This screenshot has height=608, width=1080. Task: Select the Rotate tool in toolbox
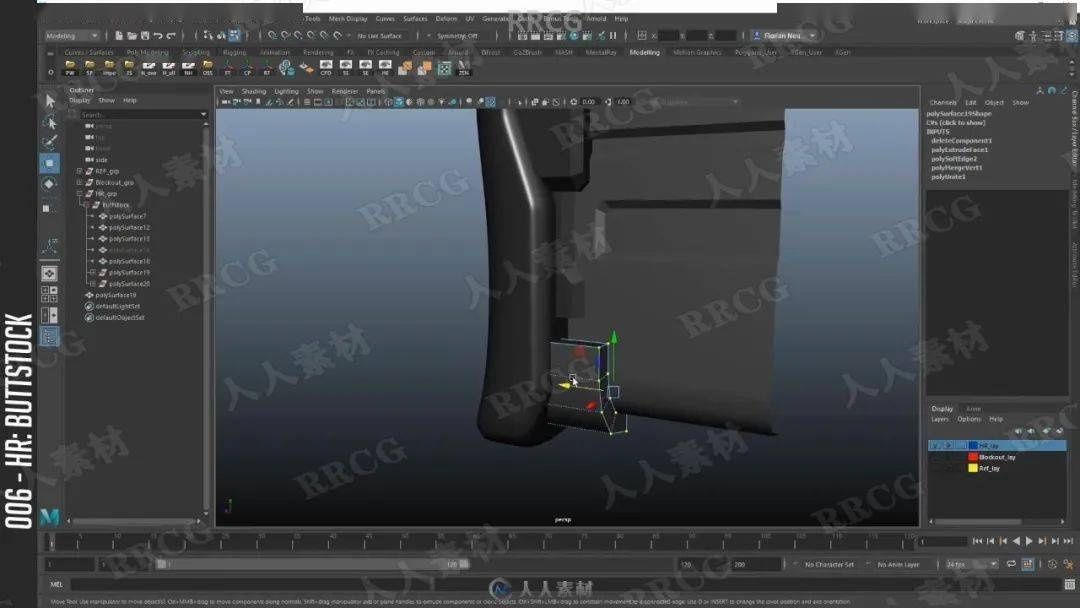(50, 184)
